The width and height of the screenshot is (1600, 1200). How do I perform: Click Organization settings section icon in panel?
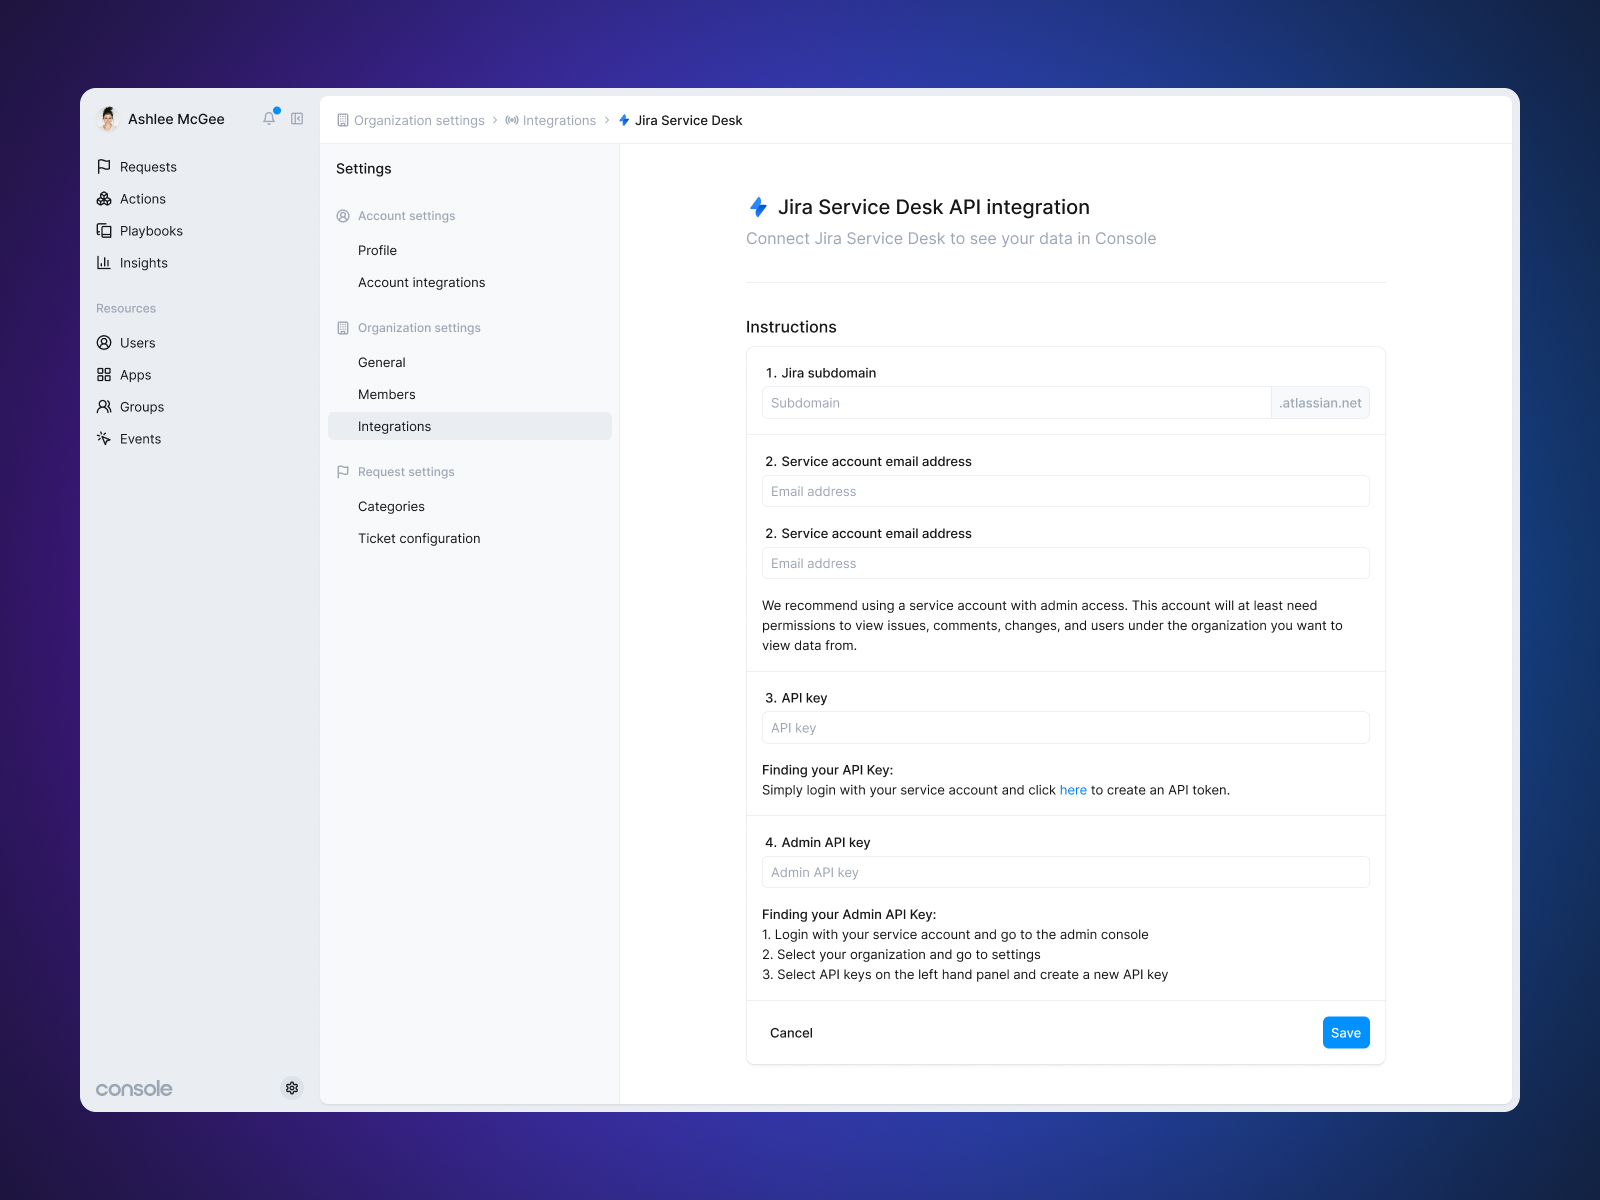343,328
